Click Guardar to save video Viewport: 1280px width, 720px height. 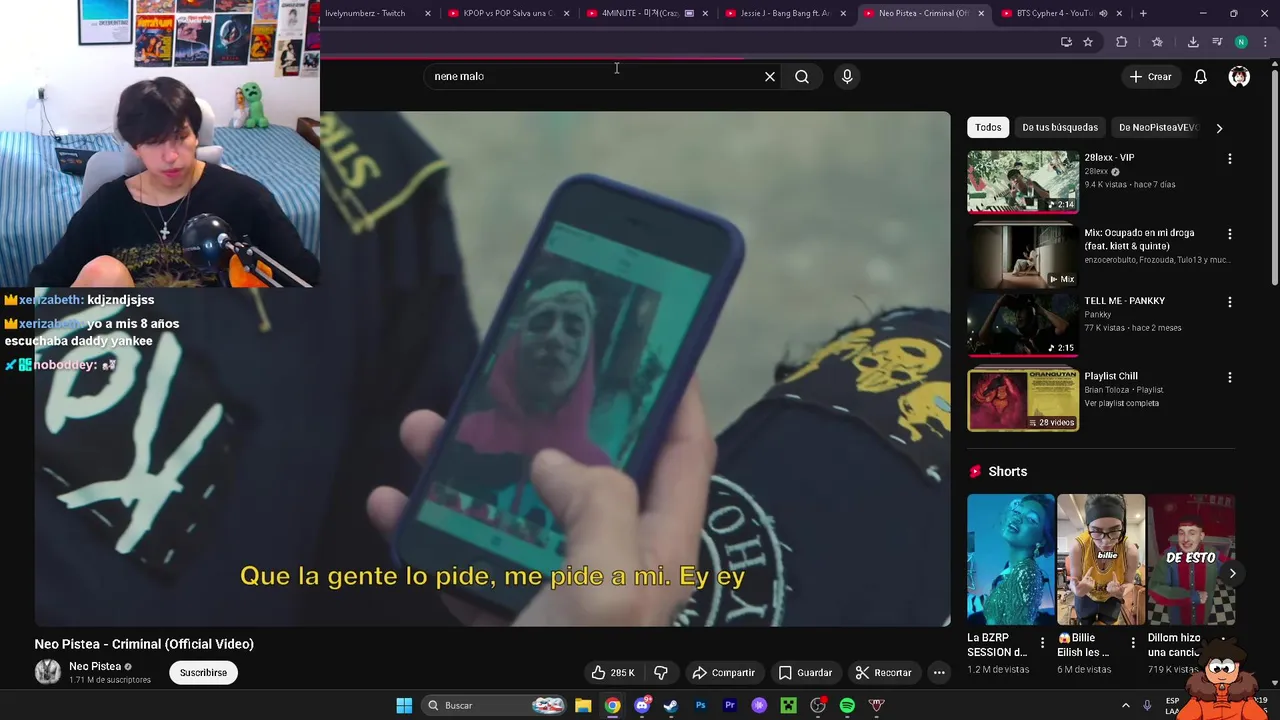(x=805, y=673)
